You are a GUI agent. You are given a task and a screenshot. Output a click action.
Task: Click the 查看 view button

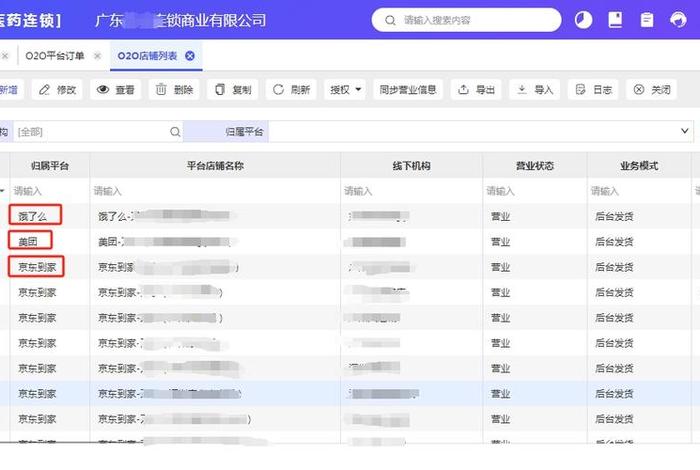click(x=116, y=90)
